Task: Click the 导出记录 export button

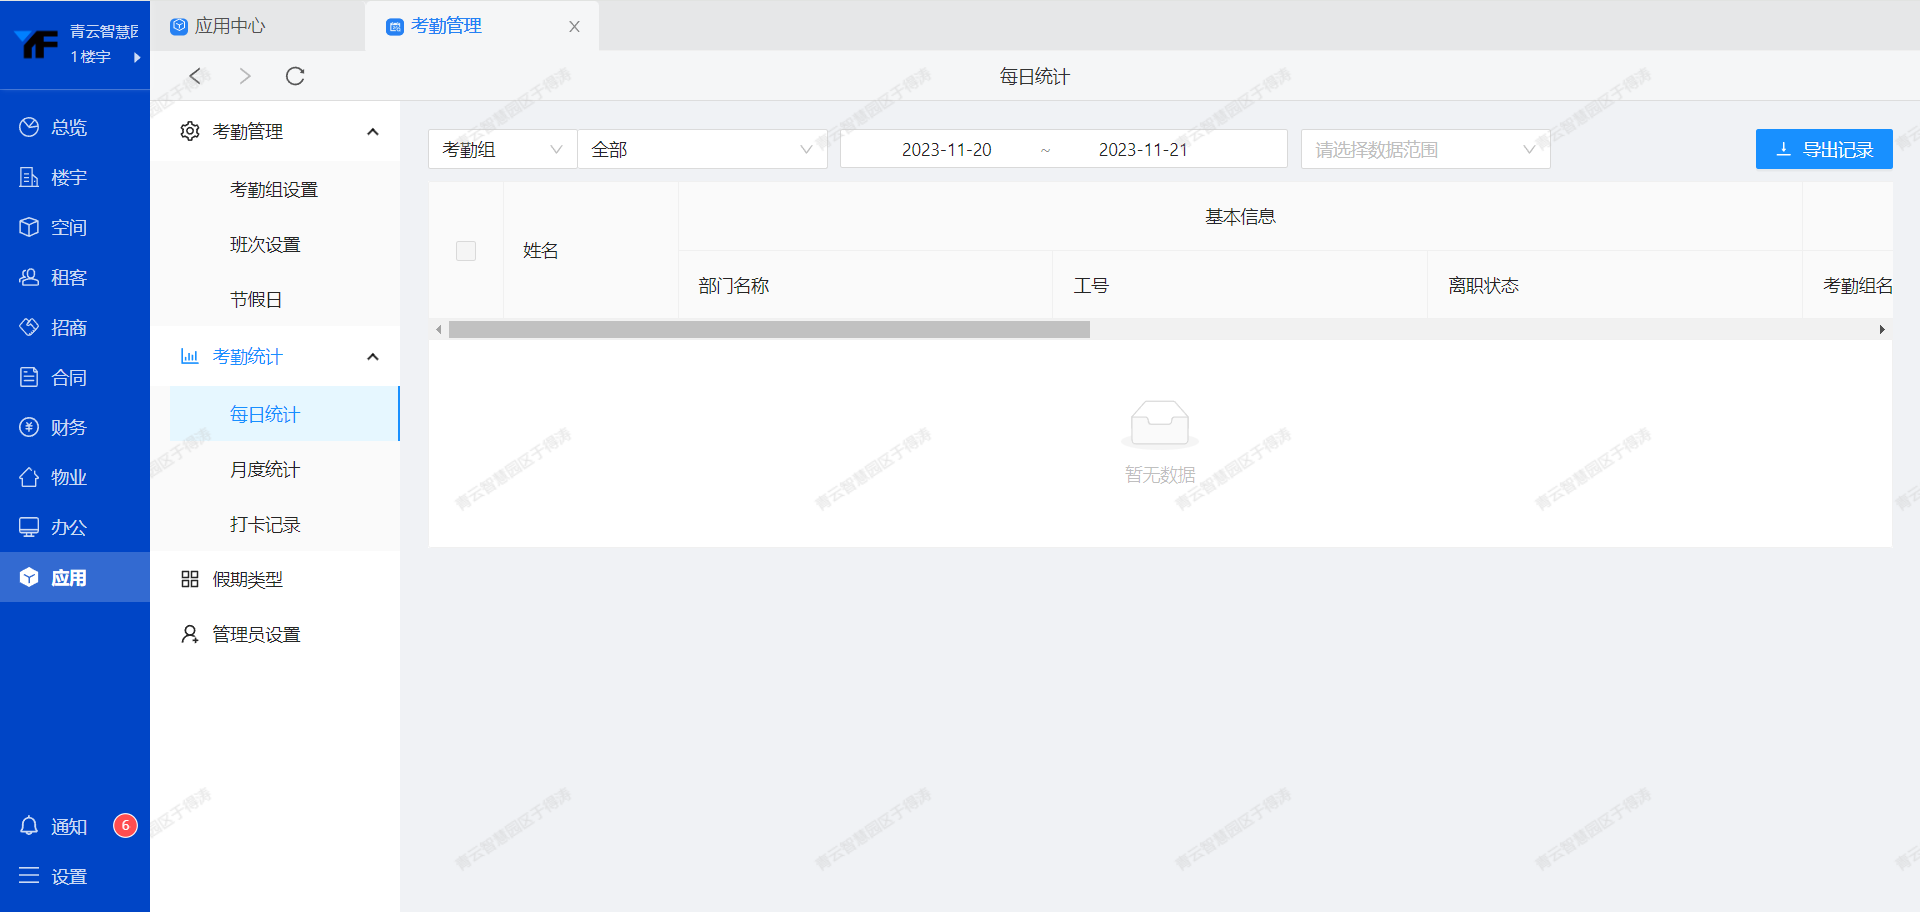Action: [x=1823, y=149]
